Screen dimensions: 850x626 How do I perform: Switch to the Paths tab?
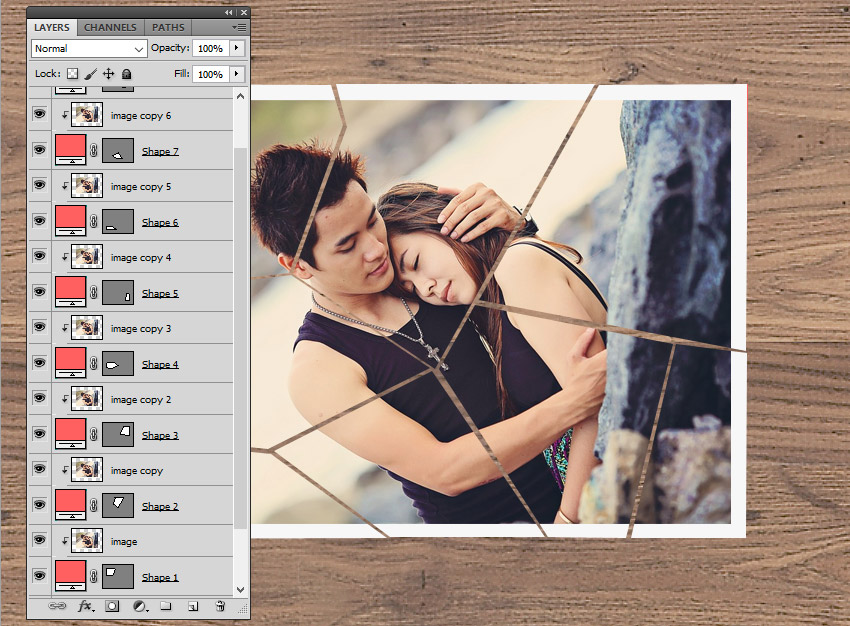pos(166,27)
